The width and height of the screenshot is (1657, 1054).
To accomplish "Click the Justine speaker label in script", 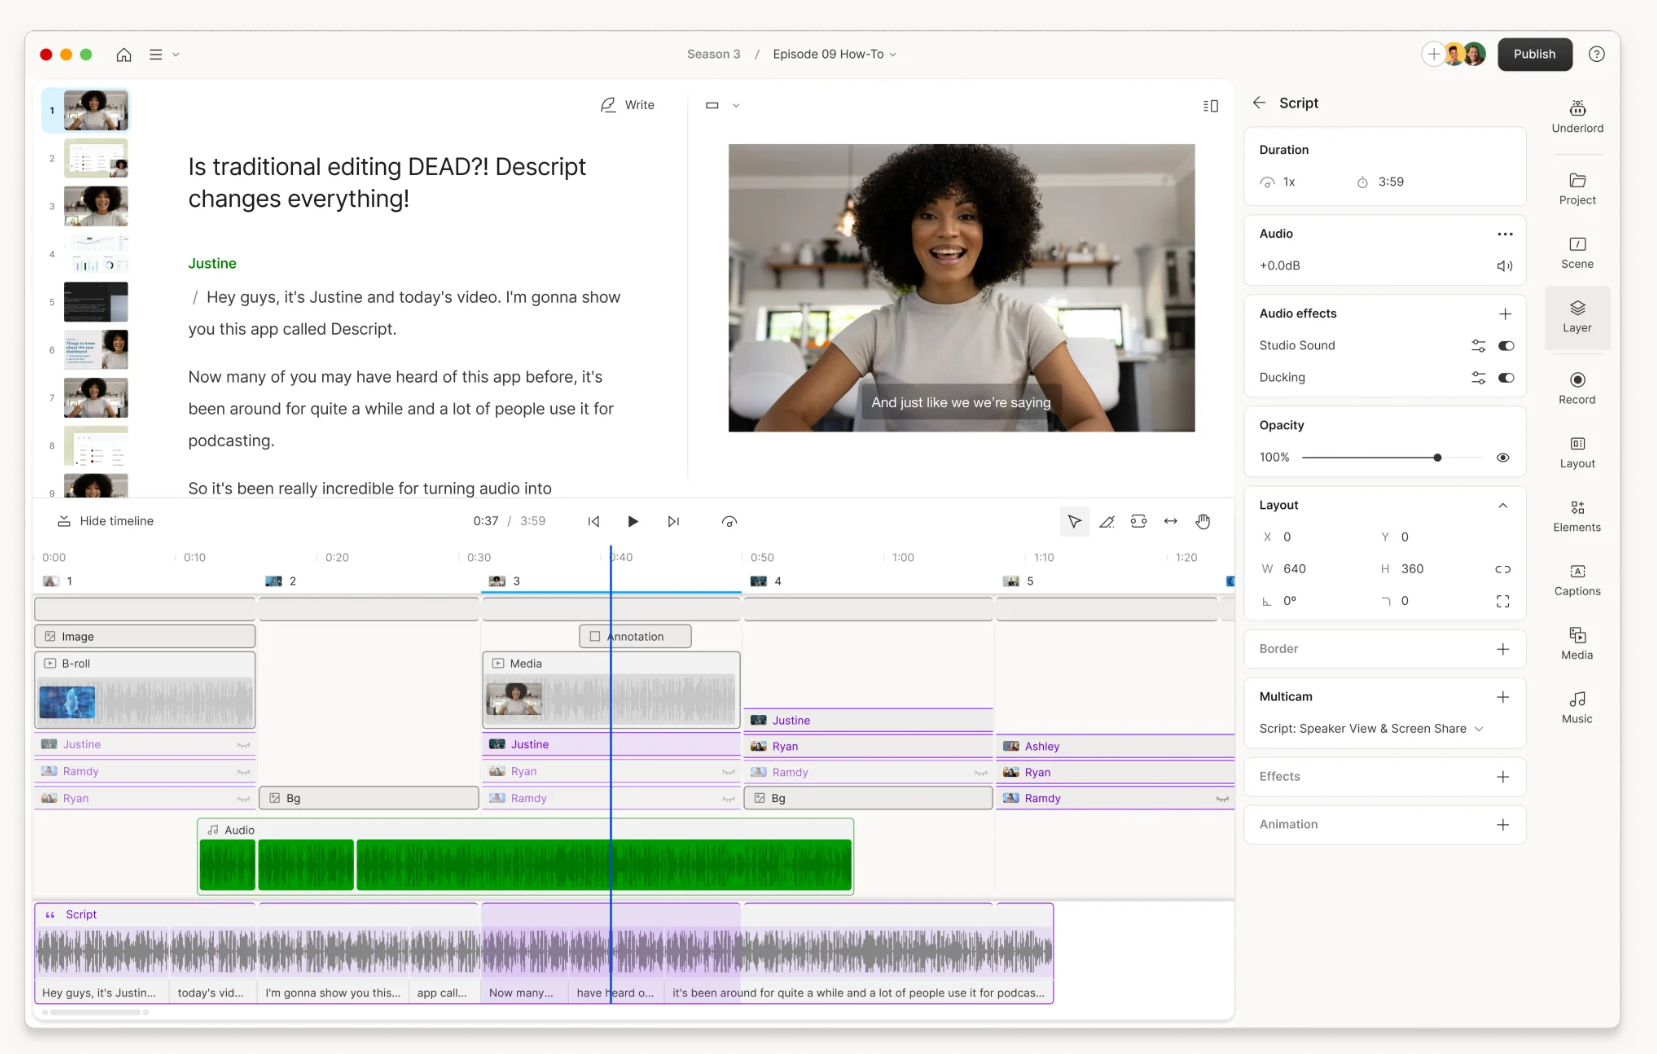I will (212, 264).
